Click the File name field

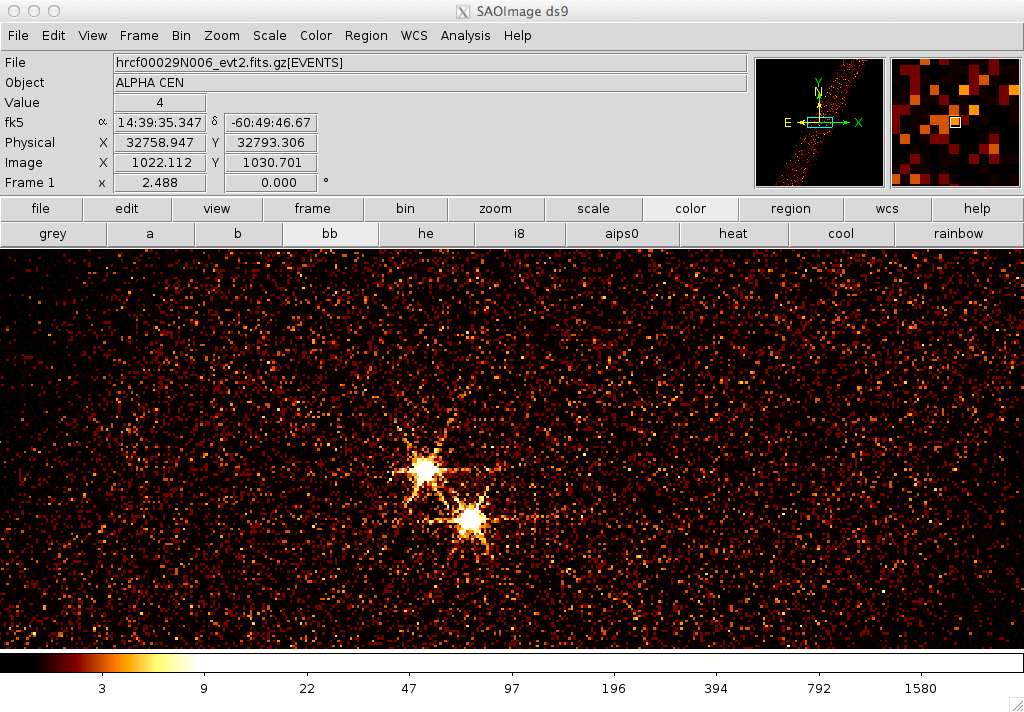[x=430, y=63]
